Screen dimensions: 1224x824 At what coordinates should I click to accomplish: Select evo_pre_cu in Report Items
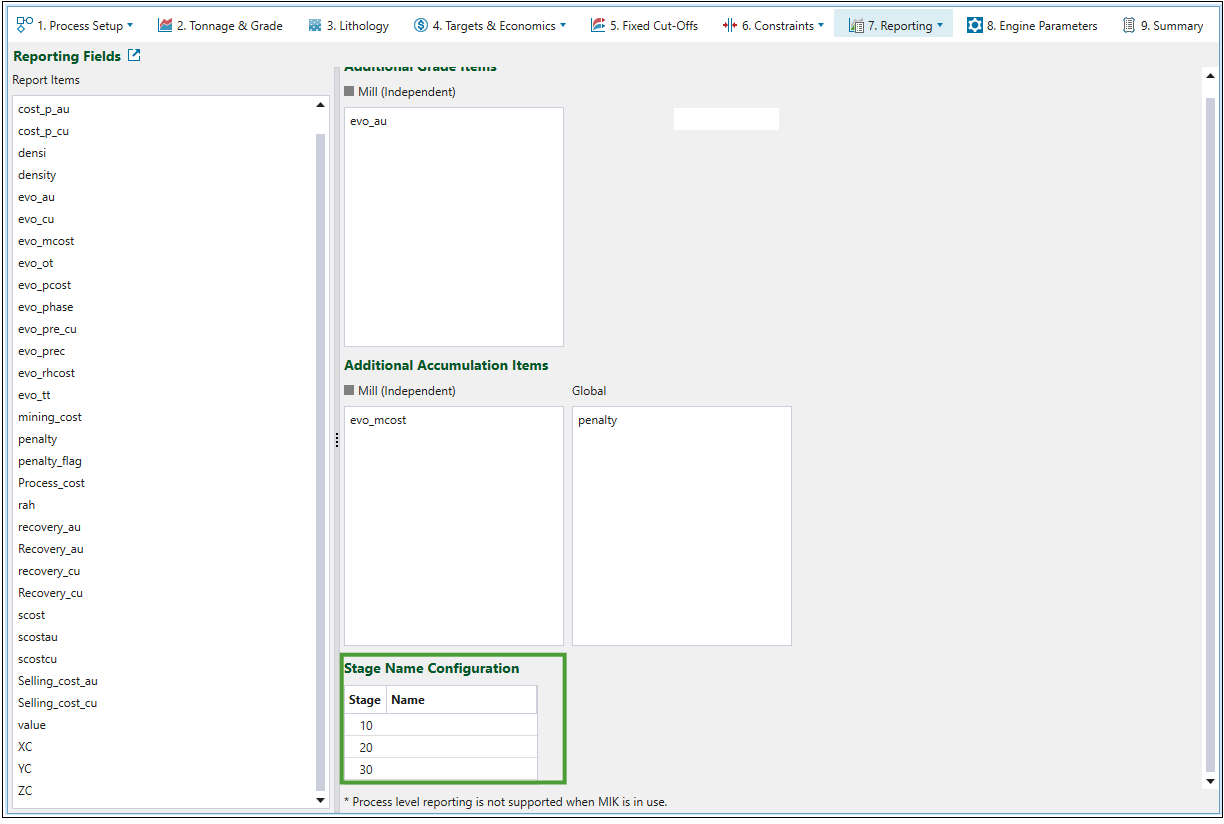click(47, 329)
